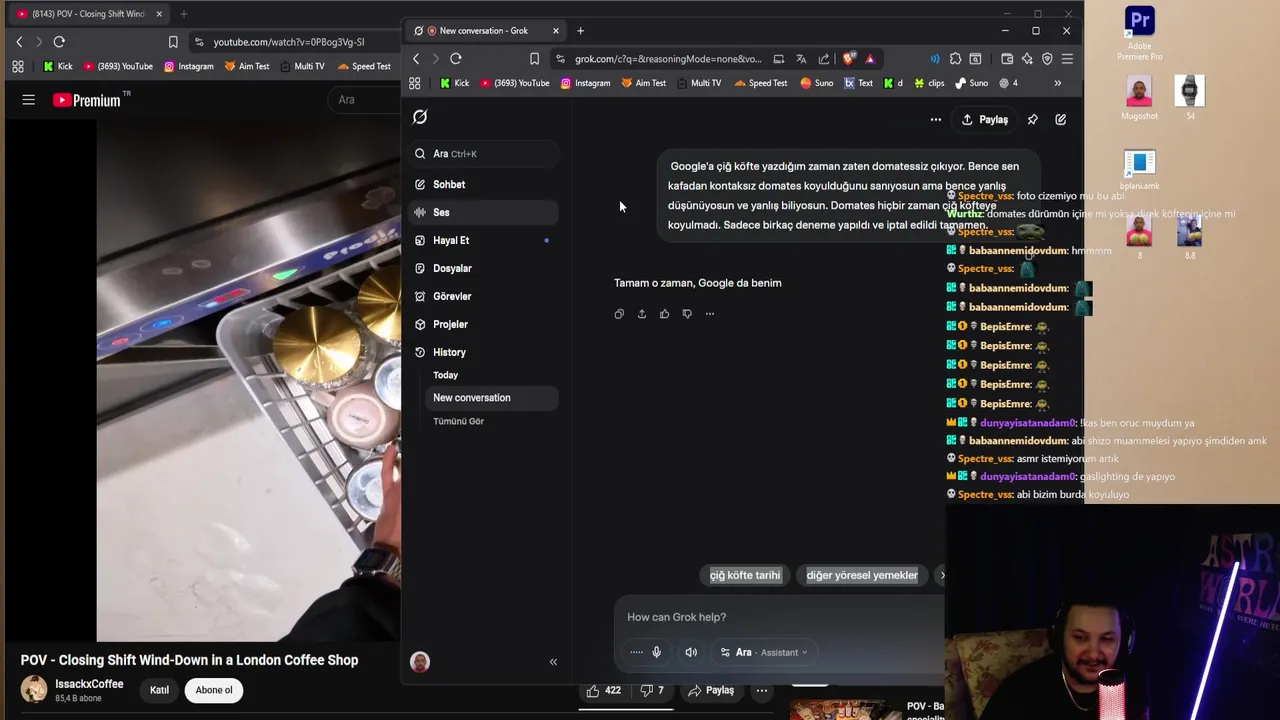This screenshot has height=720, width=1280.
Task: Open the three-dot menu beside Paylaş in Grok
Action: (x=936, y=120)
